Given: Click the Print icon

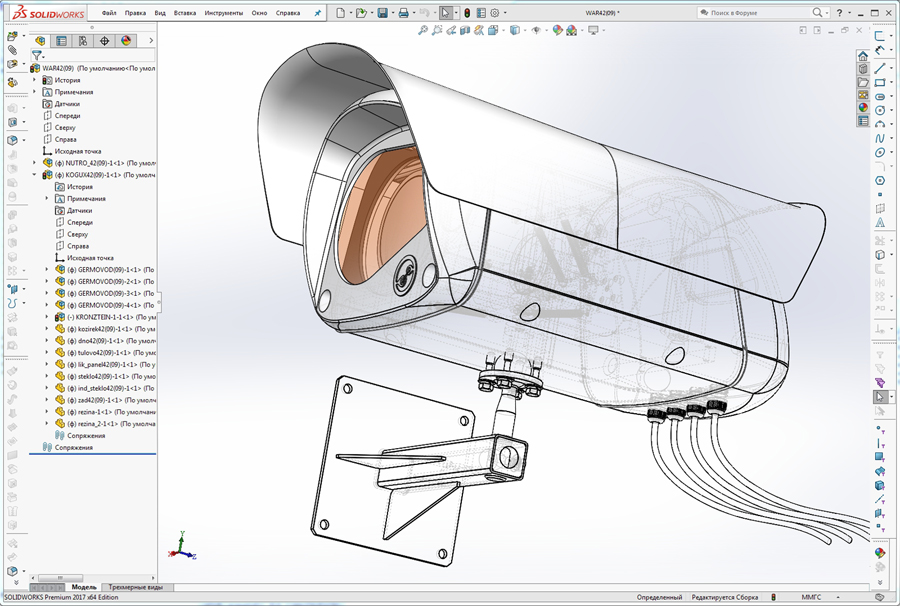Looking at the screenshot, I should [404, 13].
